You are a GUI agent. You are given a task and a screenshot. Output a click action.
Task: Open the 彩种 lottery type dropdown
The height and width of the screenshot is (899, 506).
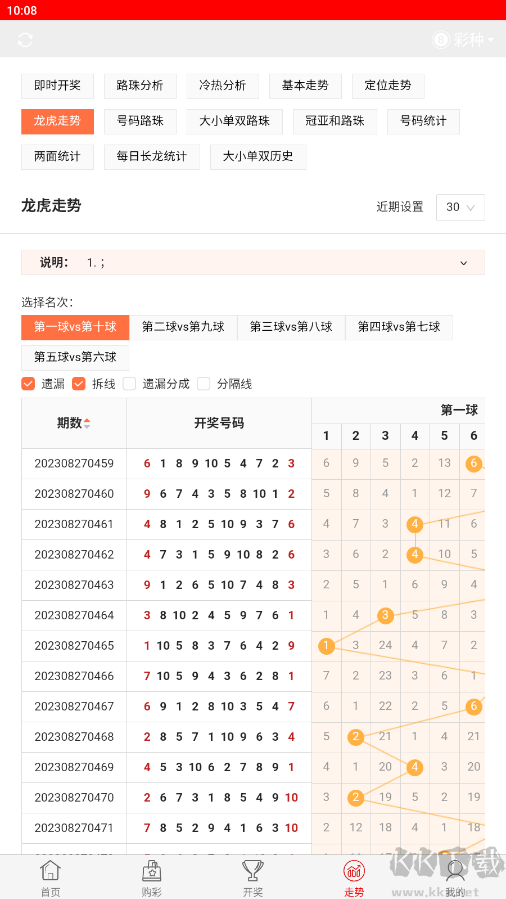tap(463, 40)
